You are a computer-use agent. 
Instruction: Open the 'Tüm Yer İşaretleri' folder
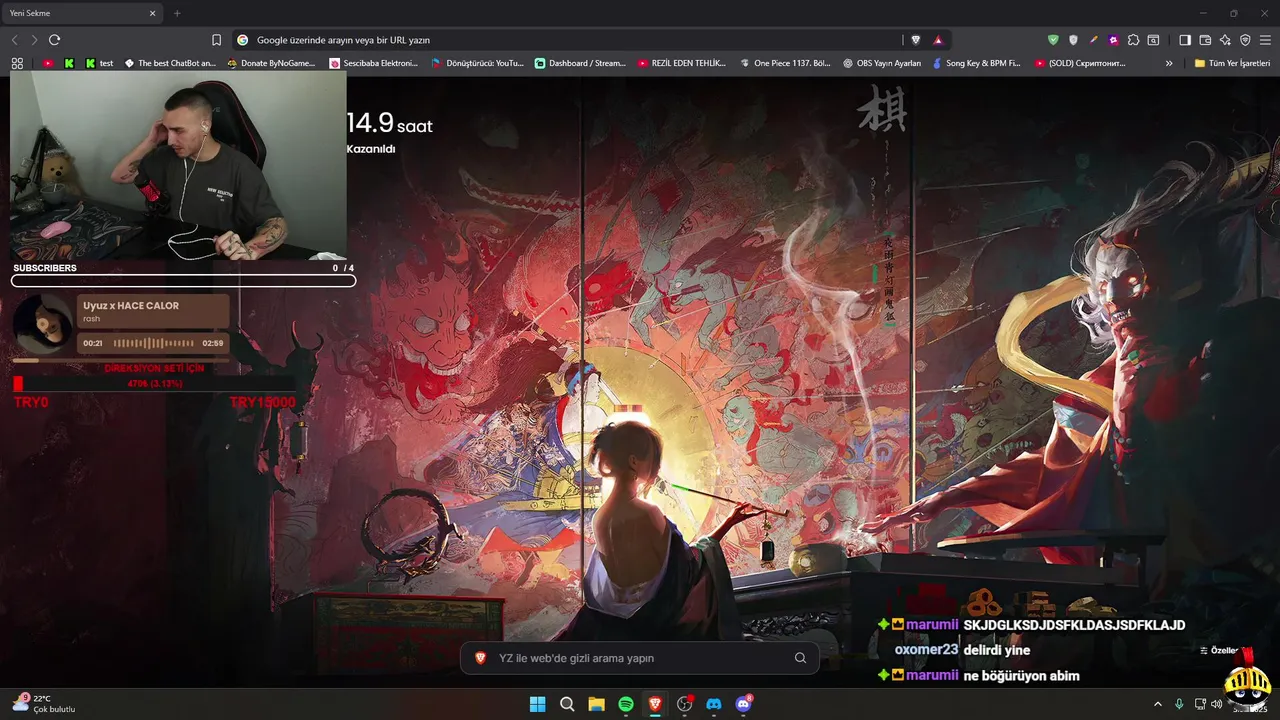(x=1232, y=63)
